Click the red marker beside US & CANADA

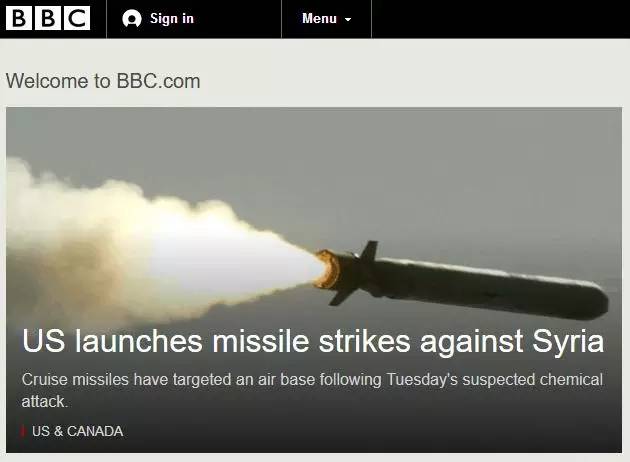[x=22, y=431]
